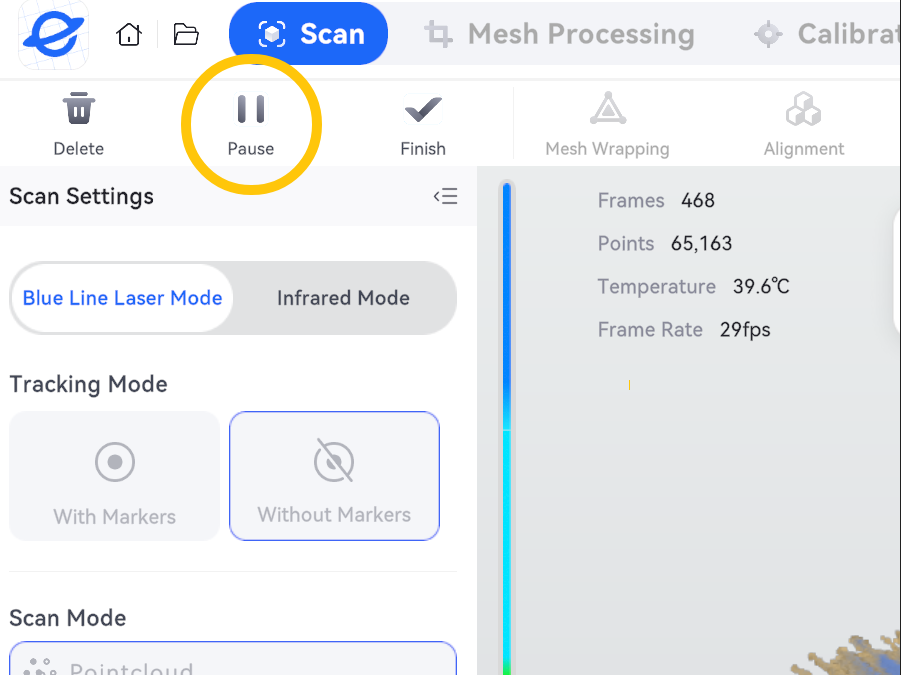901x675 pixels.
Task: Click the Frame Rate value 29fps
Action: coord(745,330)
